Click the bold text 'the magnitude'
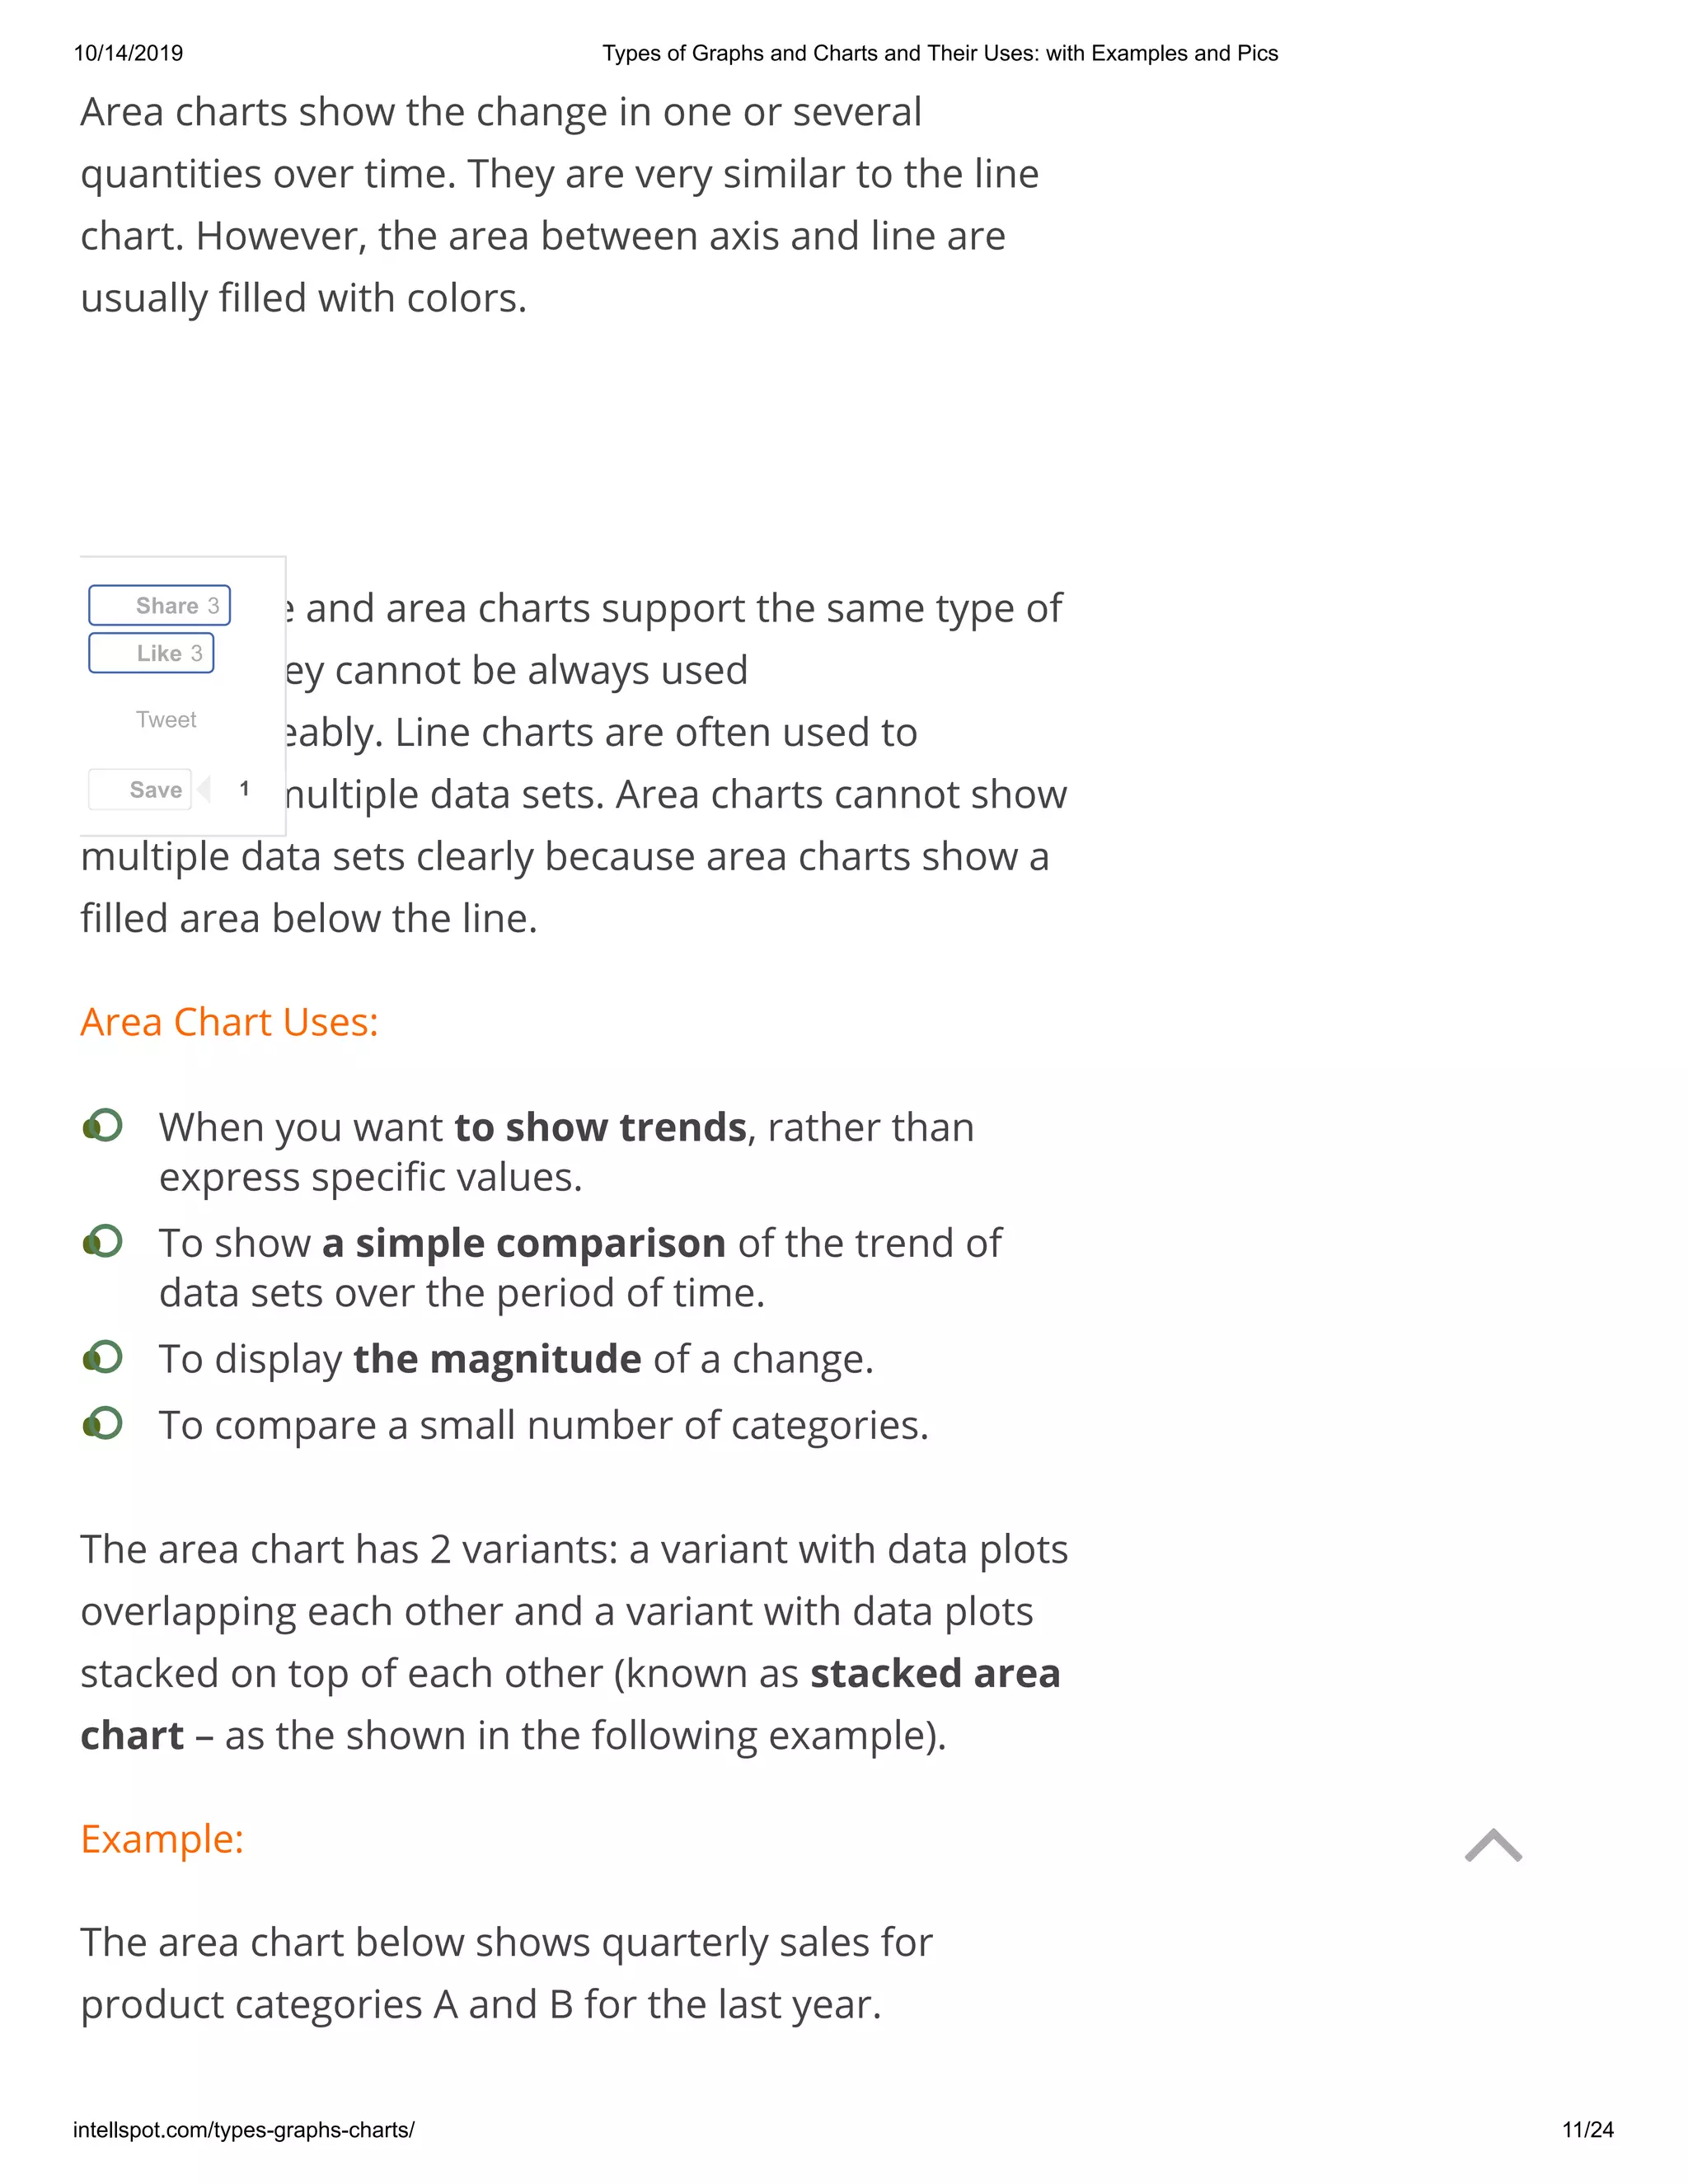Image resolution: width=1688 pixels, height=2184 pixels. pyautogui.click(x=497, y=1359)
